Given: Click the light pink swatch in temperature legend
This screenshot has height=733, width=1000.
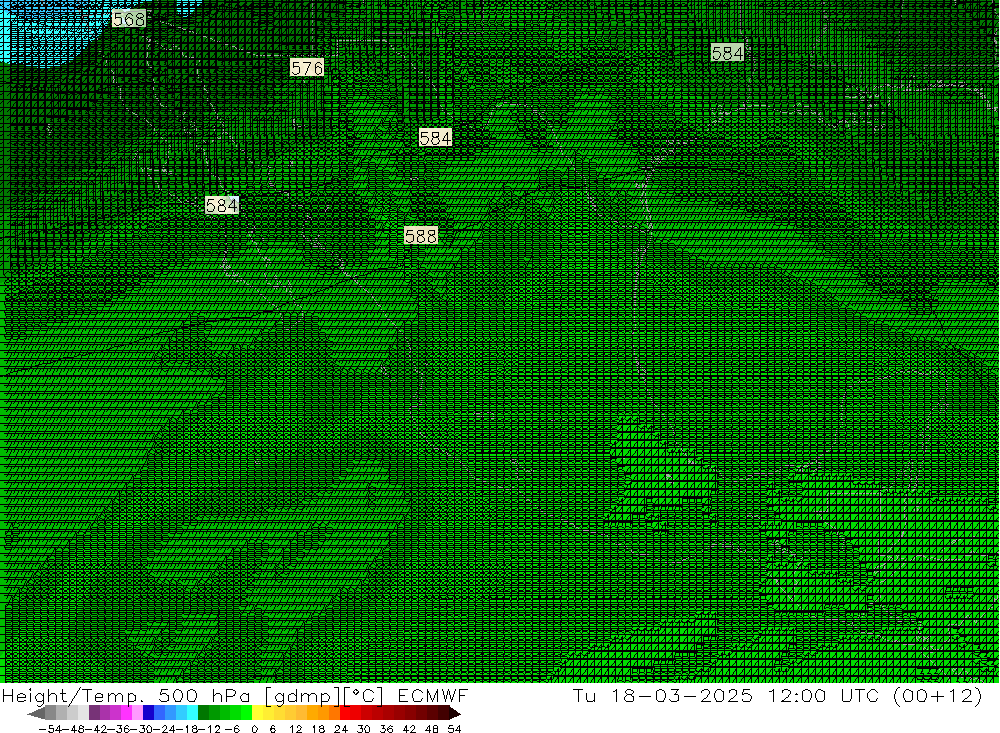Looking at the screenshot, I should click(x=137, y=713).
